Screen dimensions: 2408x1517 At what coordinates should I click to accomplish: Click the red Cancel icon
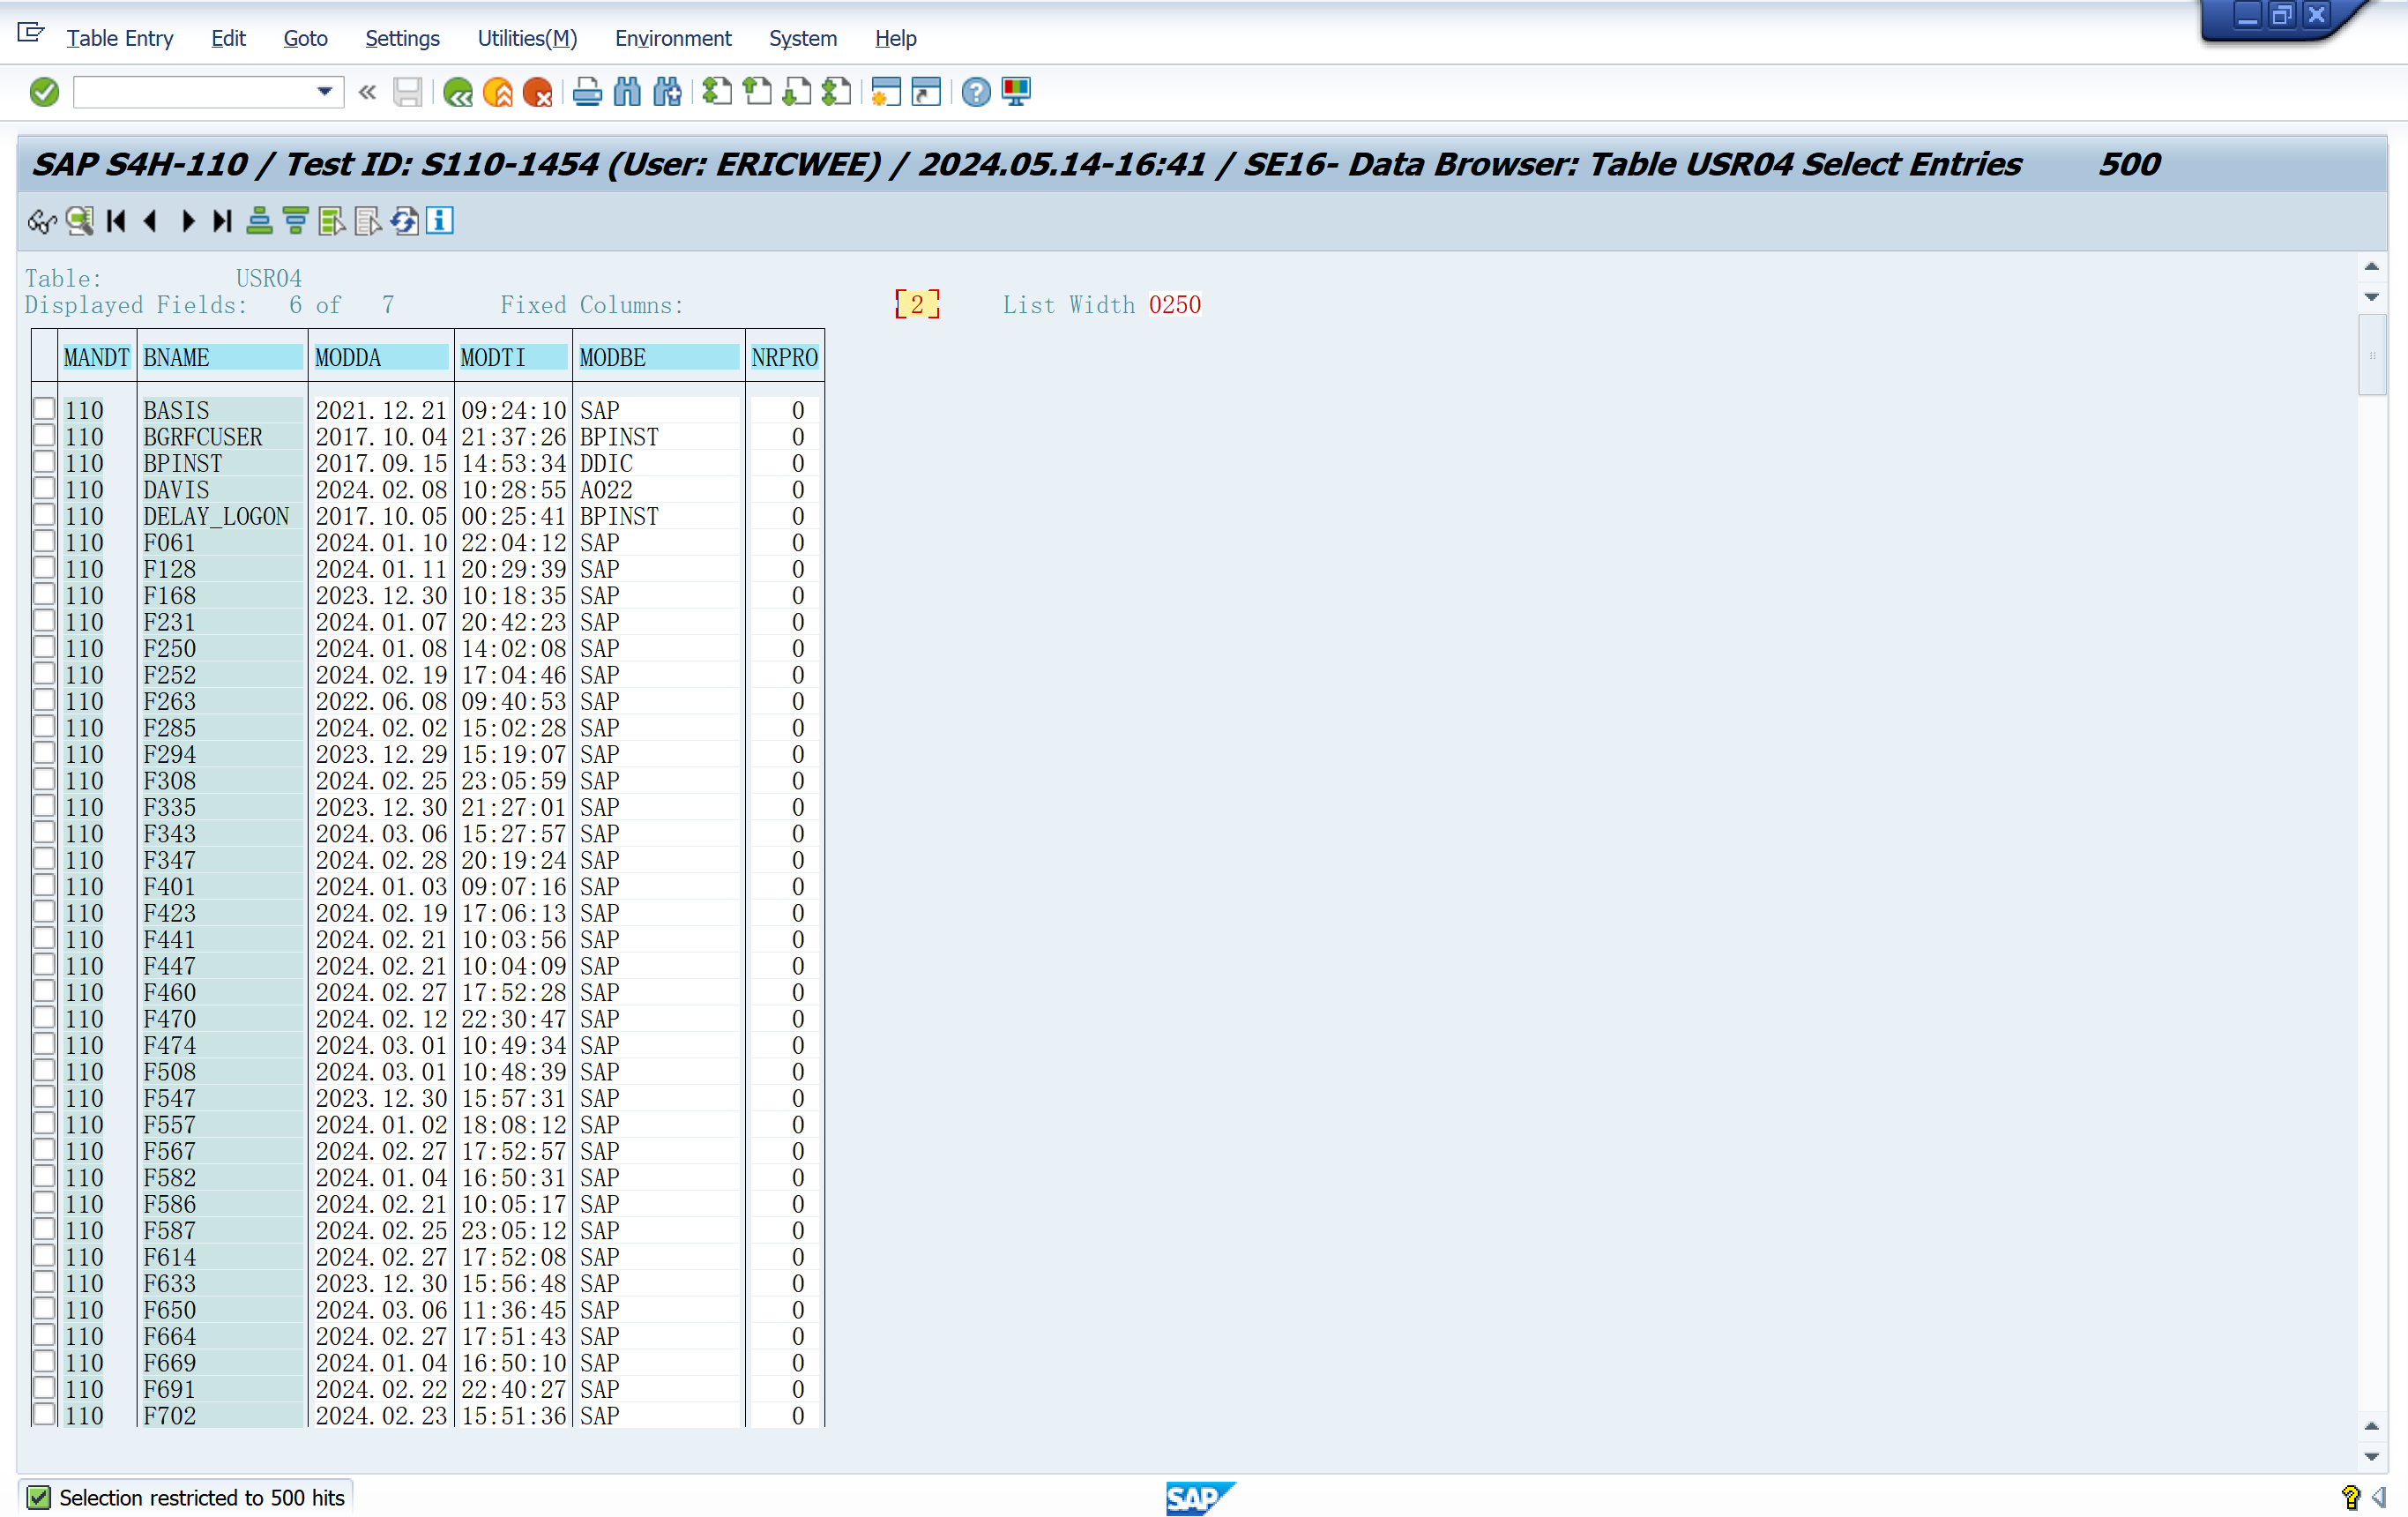pyautogui.click(x=537, y=92)
